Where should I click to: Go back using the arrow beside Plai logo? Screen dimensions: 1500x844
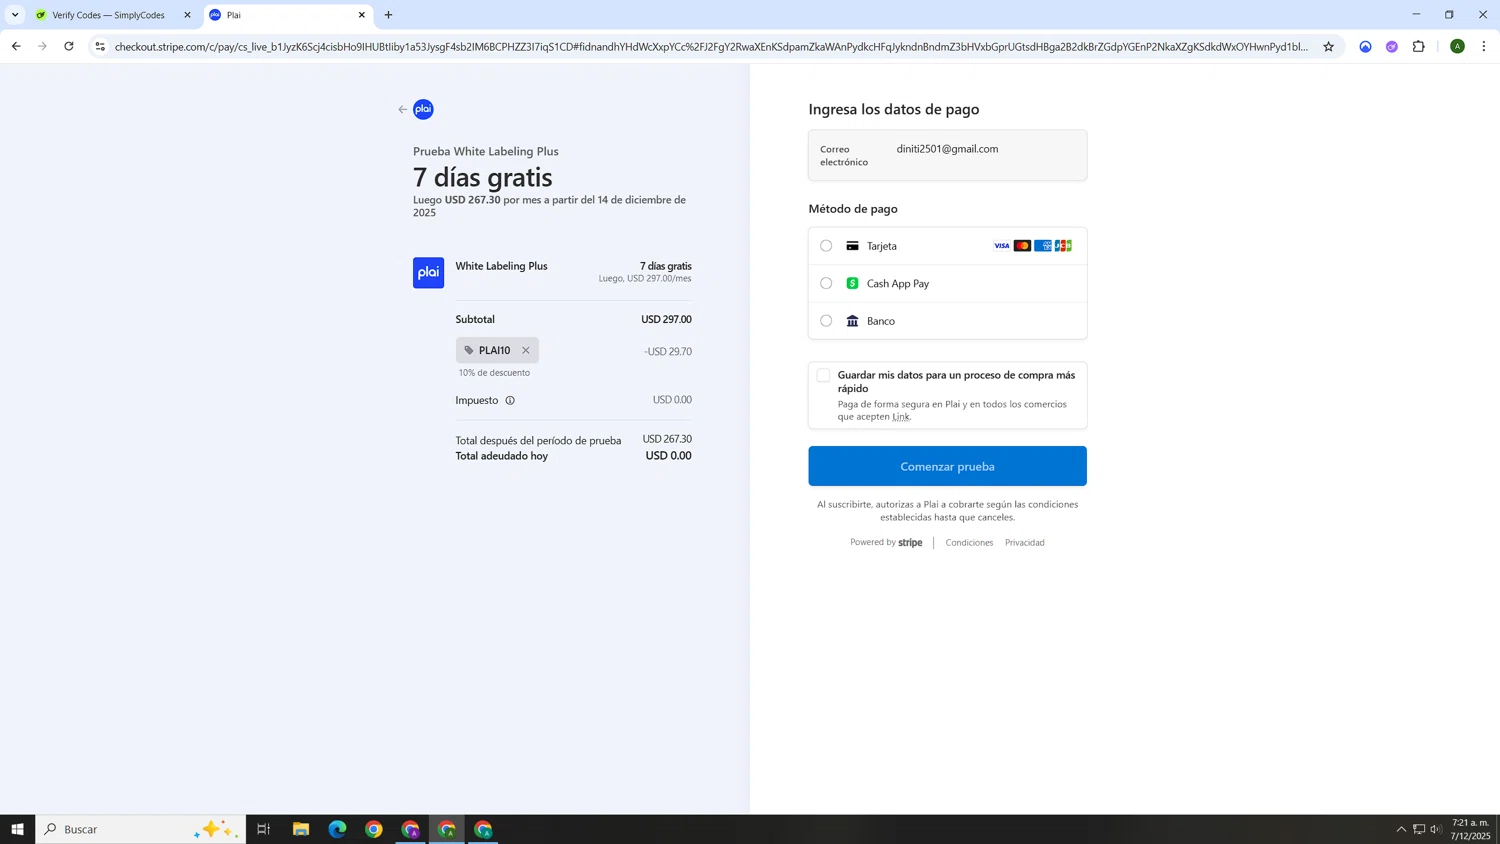click(402, 110)
